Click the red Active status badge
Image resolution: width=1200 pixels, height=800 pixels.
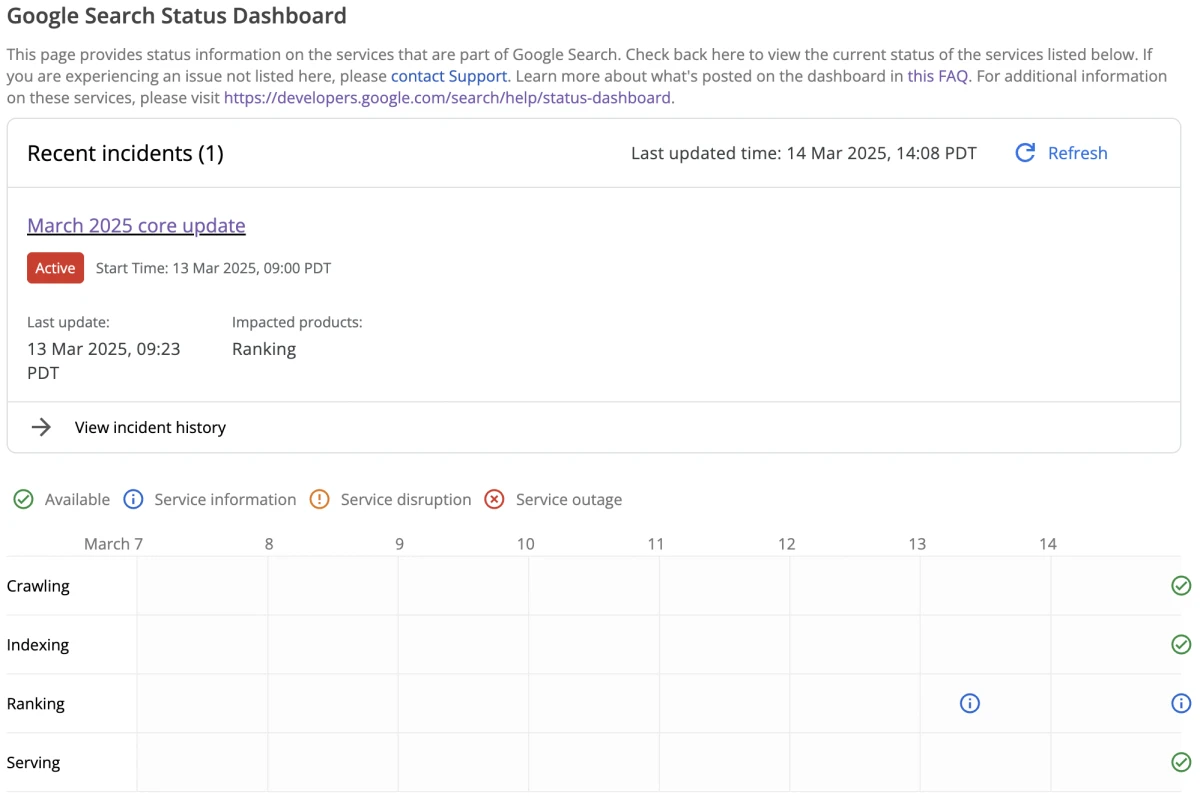click(x=55, y=268)
